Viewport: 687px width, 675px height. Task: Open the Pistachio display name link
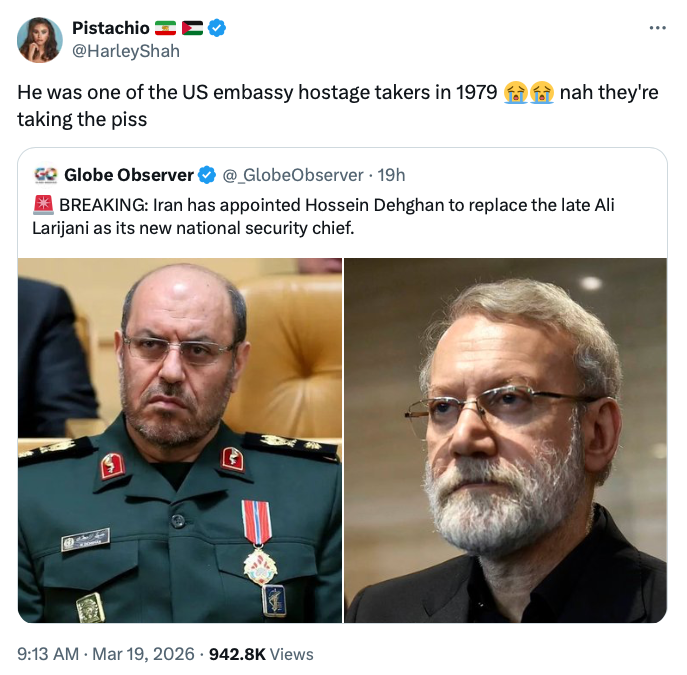click(x=110, y=28)
